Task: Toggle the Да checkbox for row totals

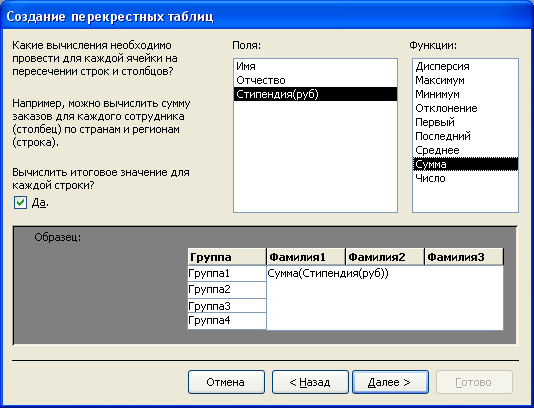Action: (20, 203)
